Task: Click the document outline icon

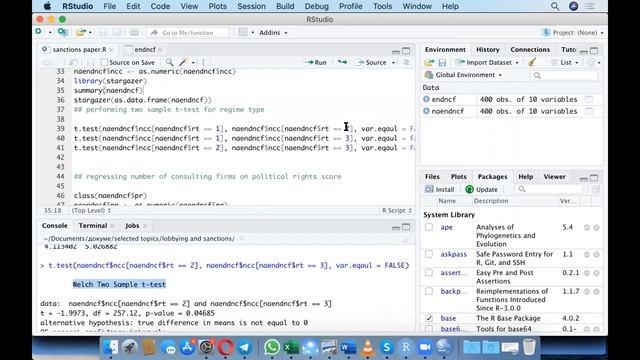Action: pos(406,62)
